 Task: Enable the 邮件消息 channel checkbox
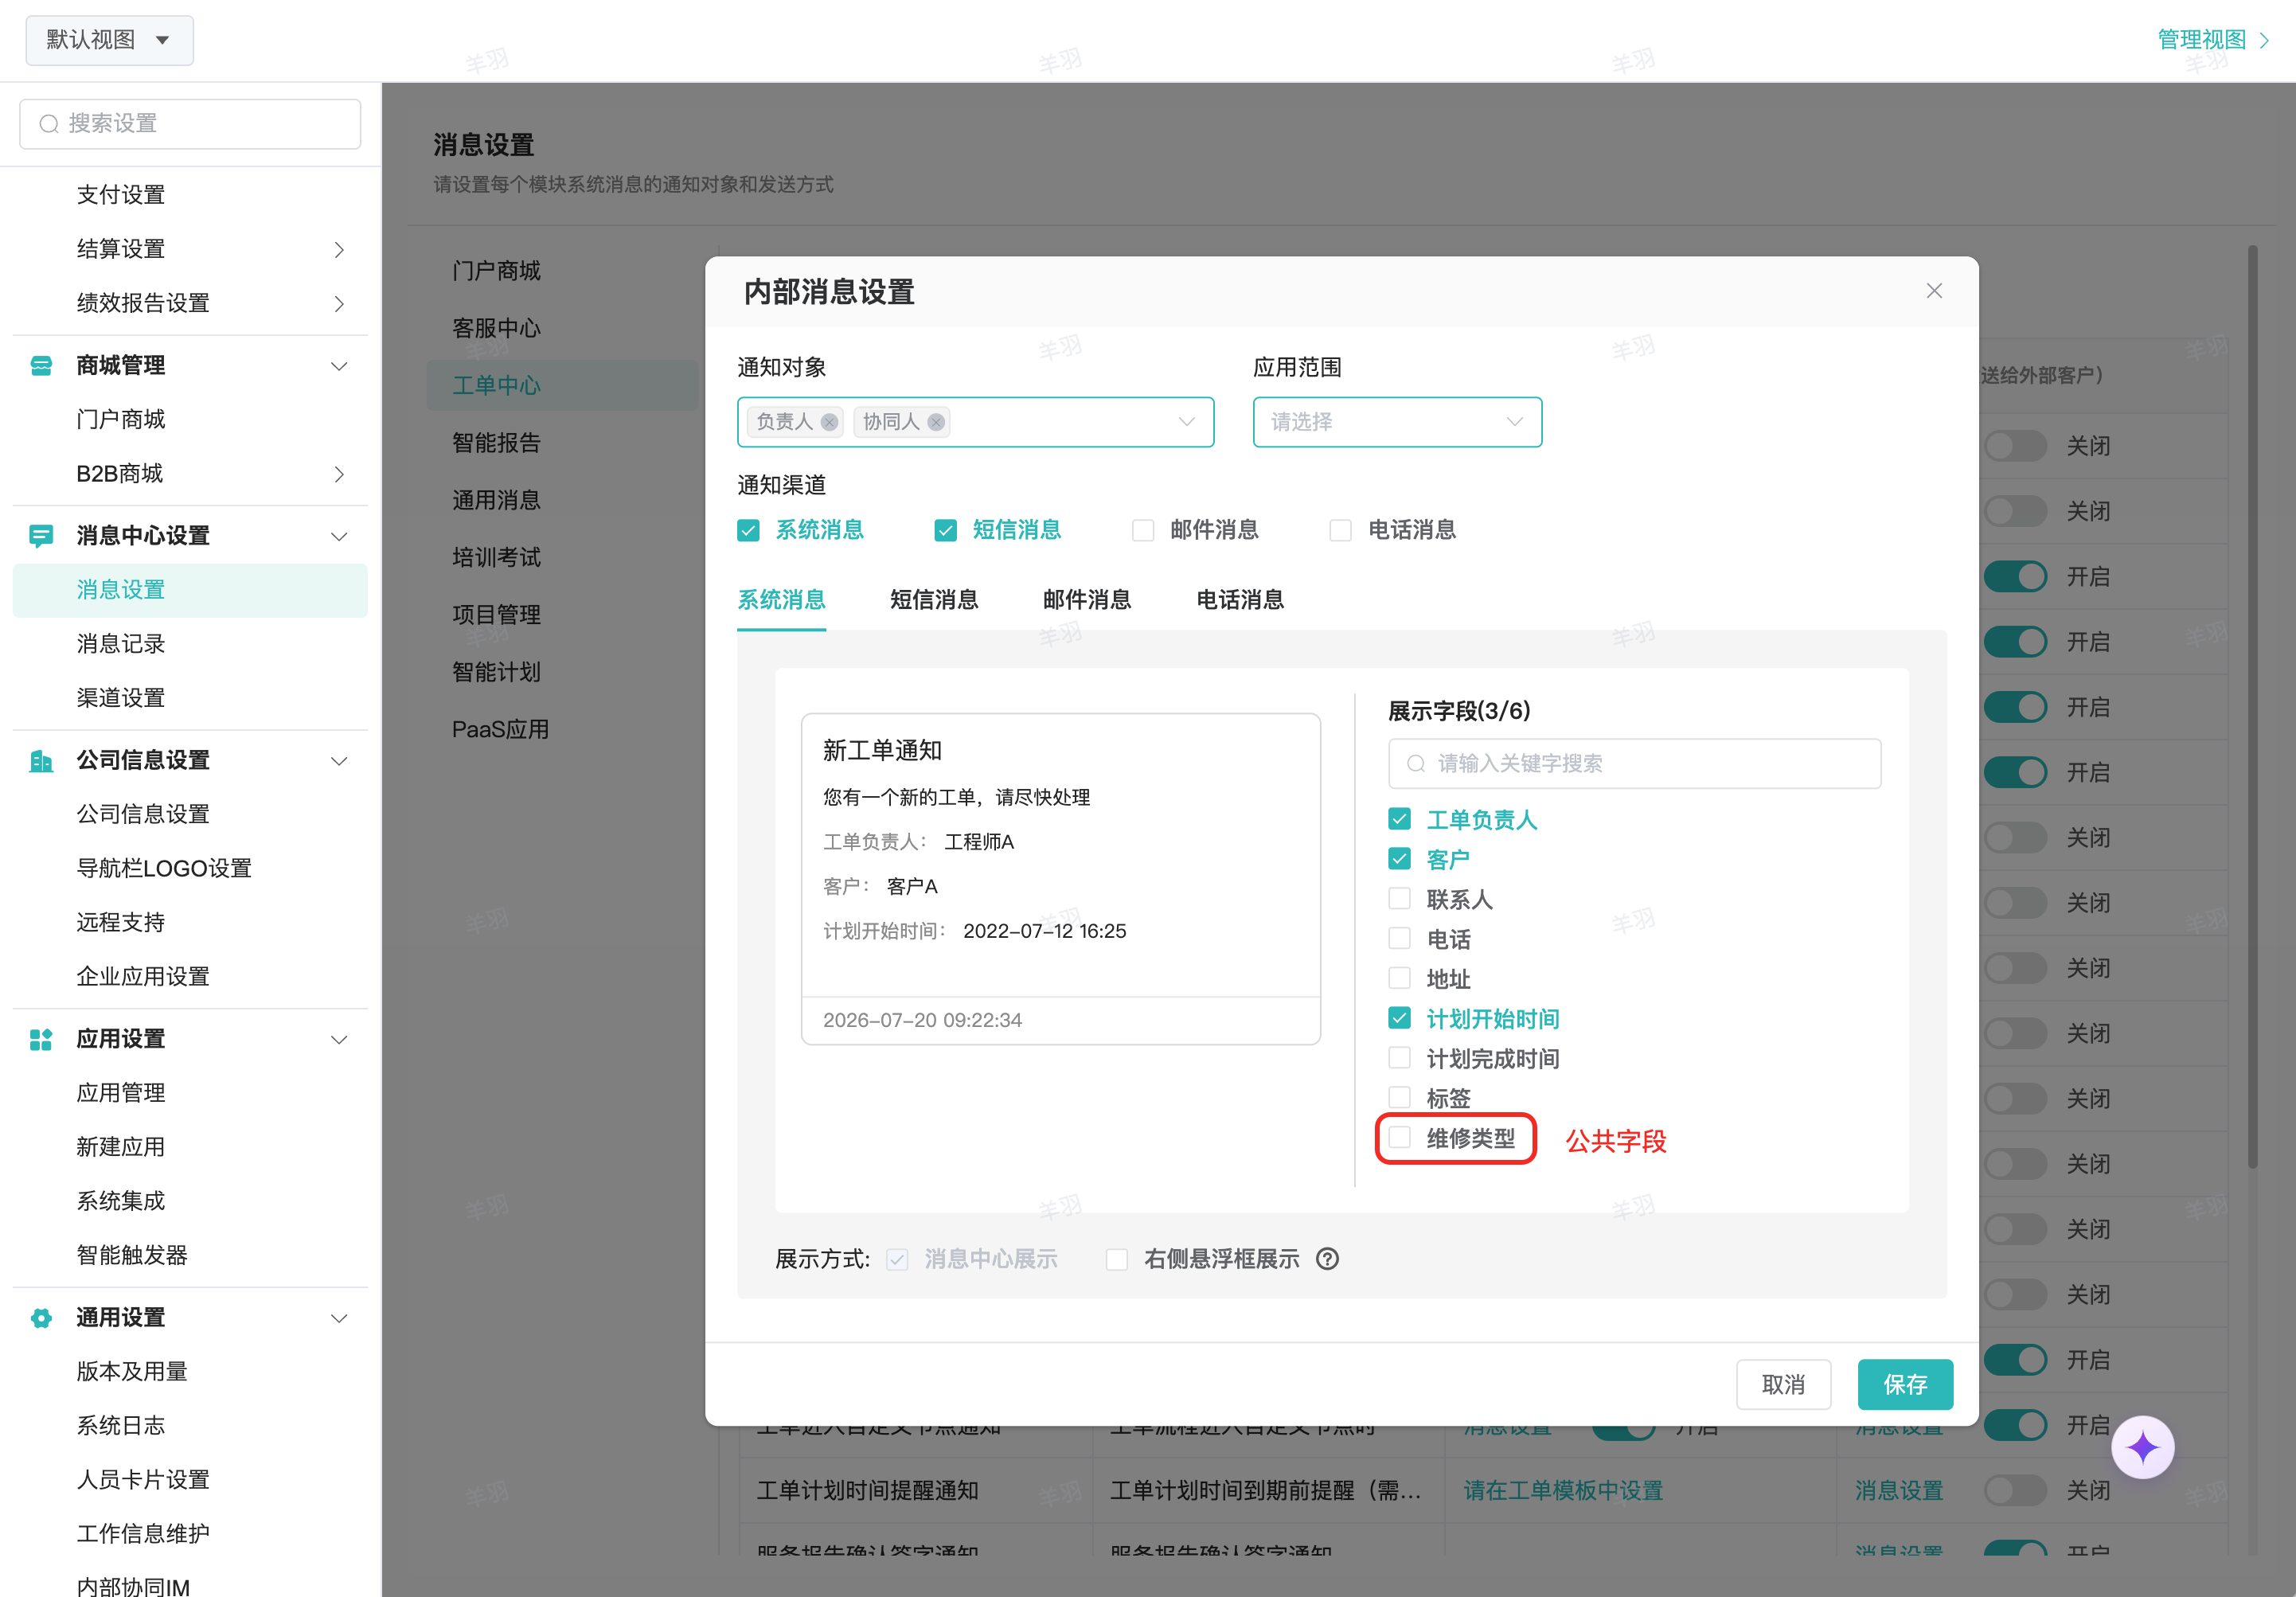coord(1143,530)
